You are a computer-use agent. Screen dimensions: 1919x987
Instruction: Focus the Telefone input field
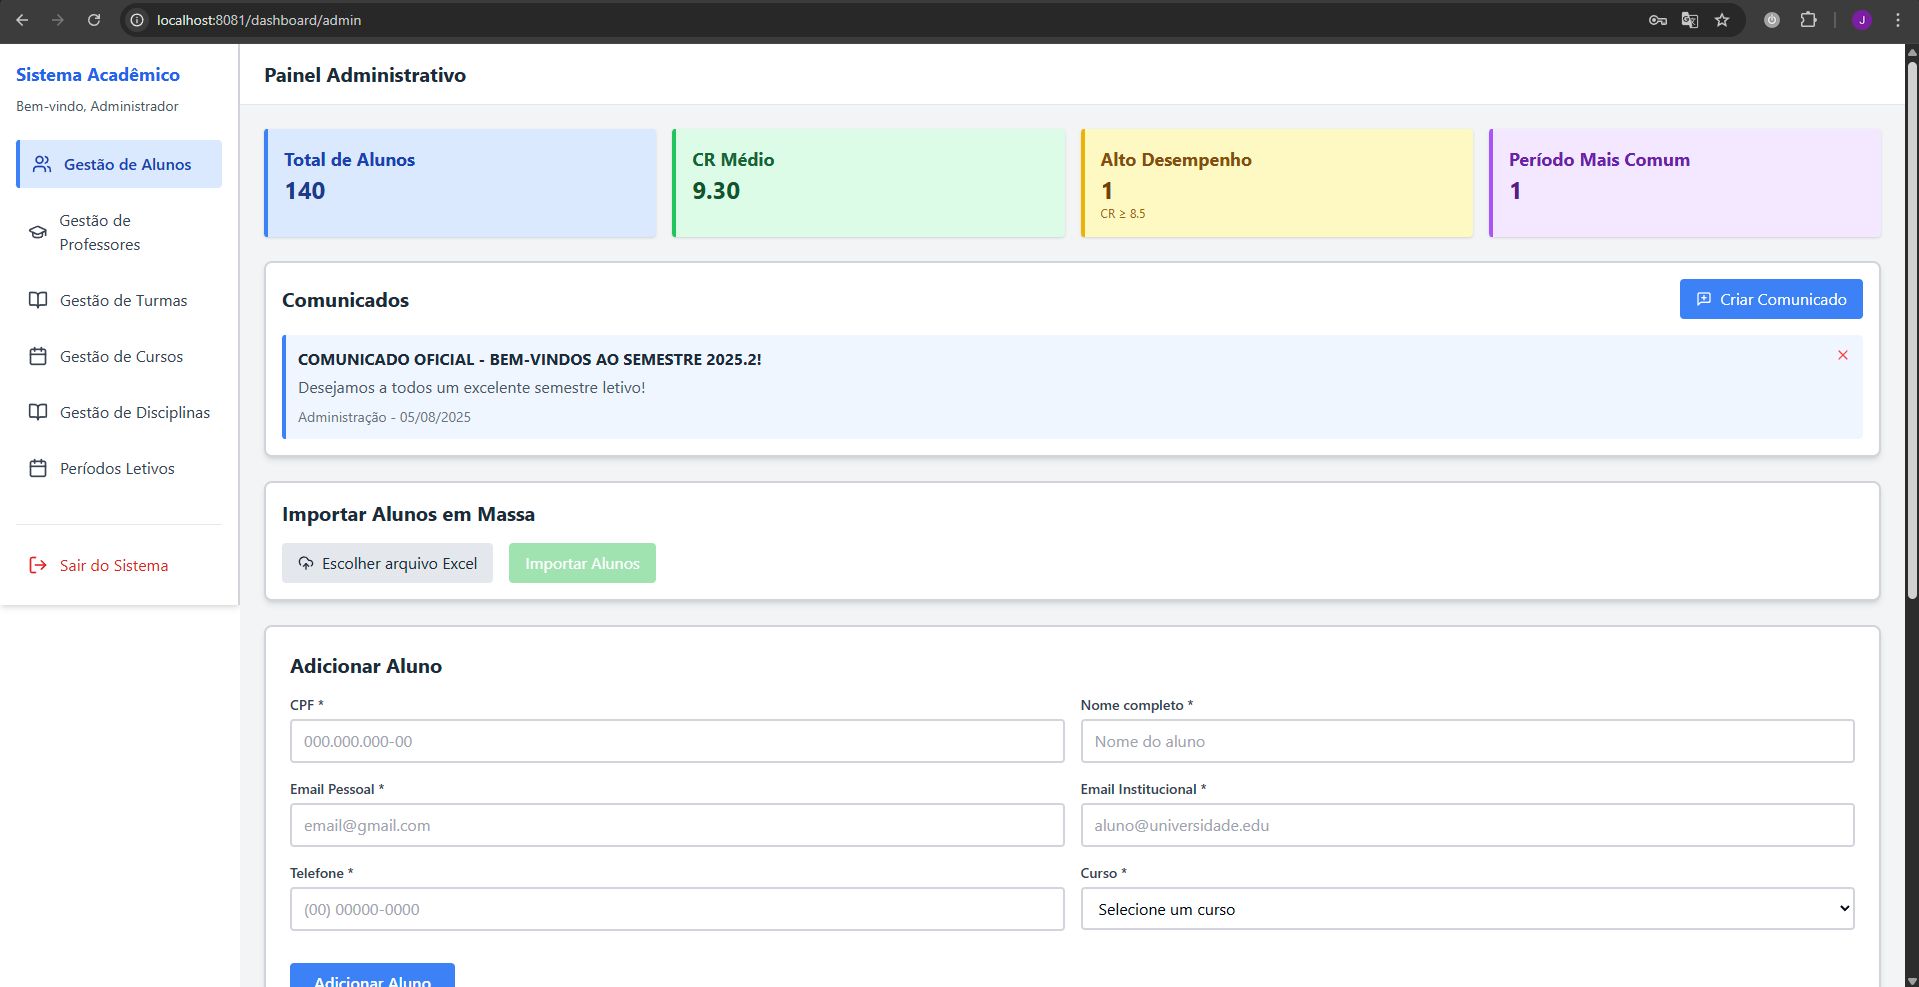click(677, 909)
